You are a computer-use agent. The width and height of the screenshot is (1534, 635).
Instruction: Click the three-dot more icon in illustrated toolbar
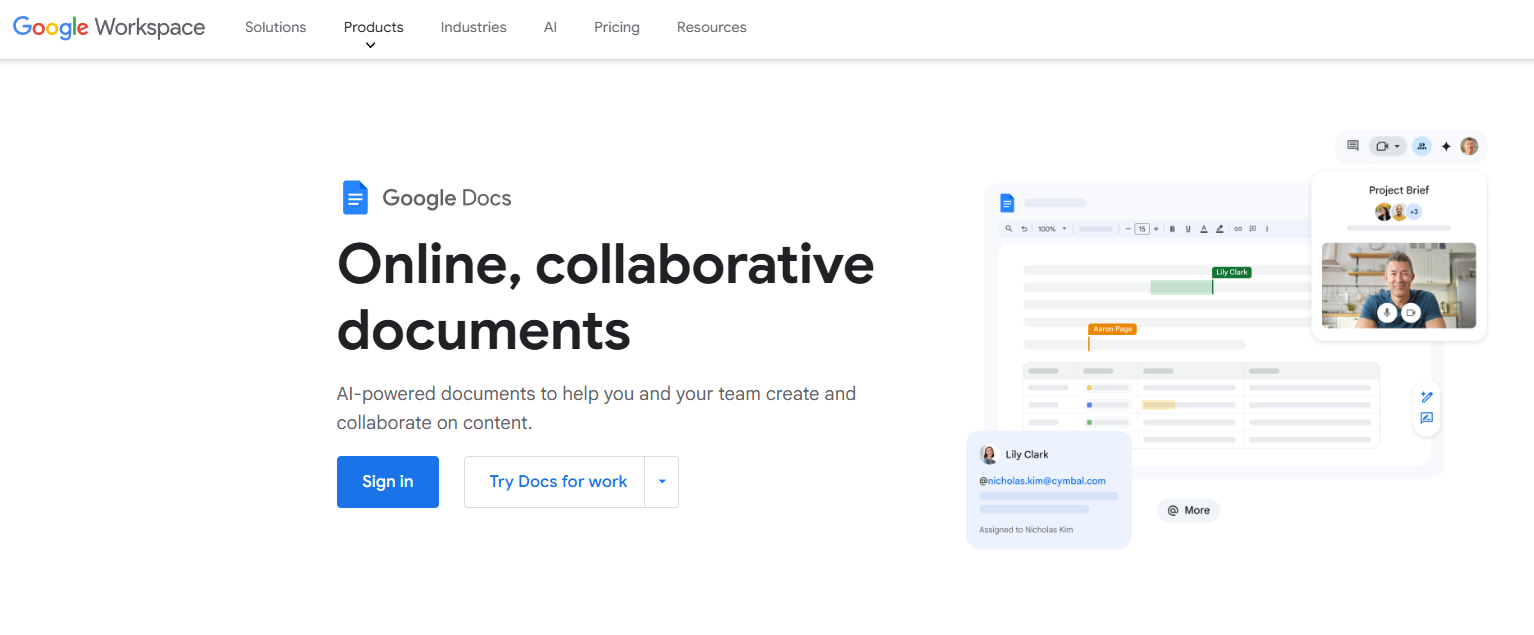coord(1267,229)
